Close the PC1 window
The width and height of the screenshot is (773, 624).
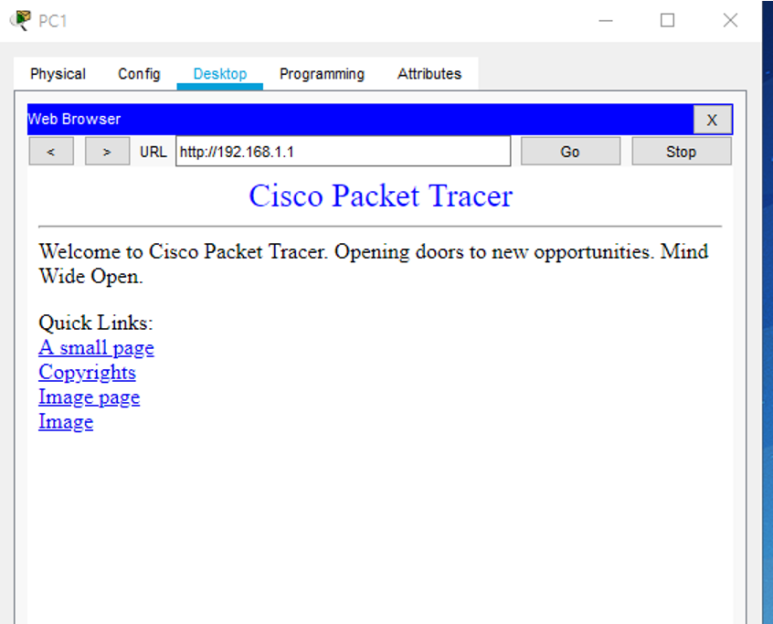pyautogui.click(x=730, y=20)
